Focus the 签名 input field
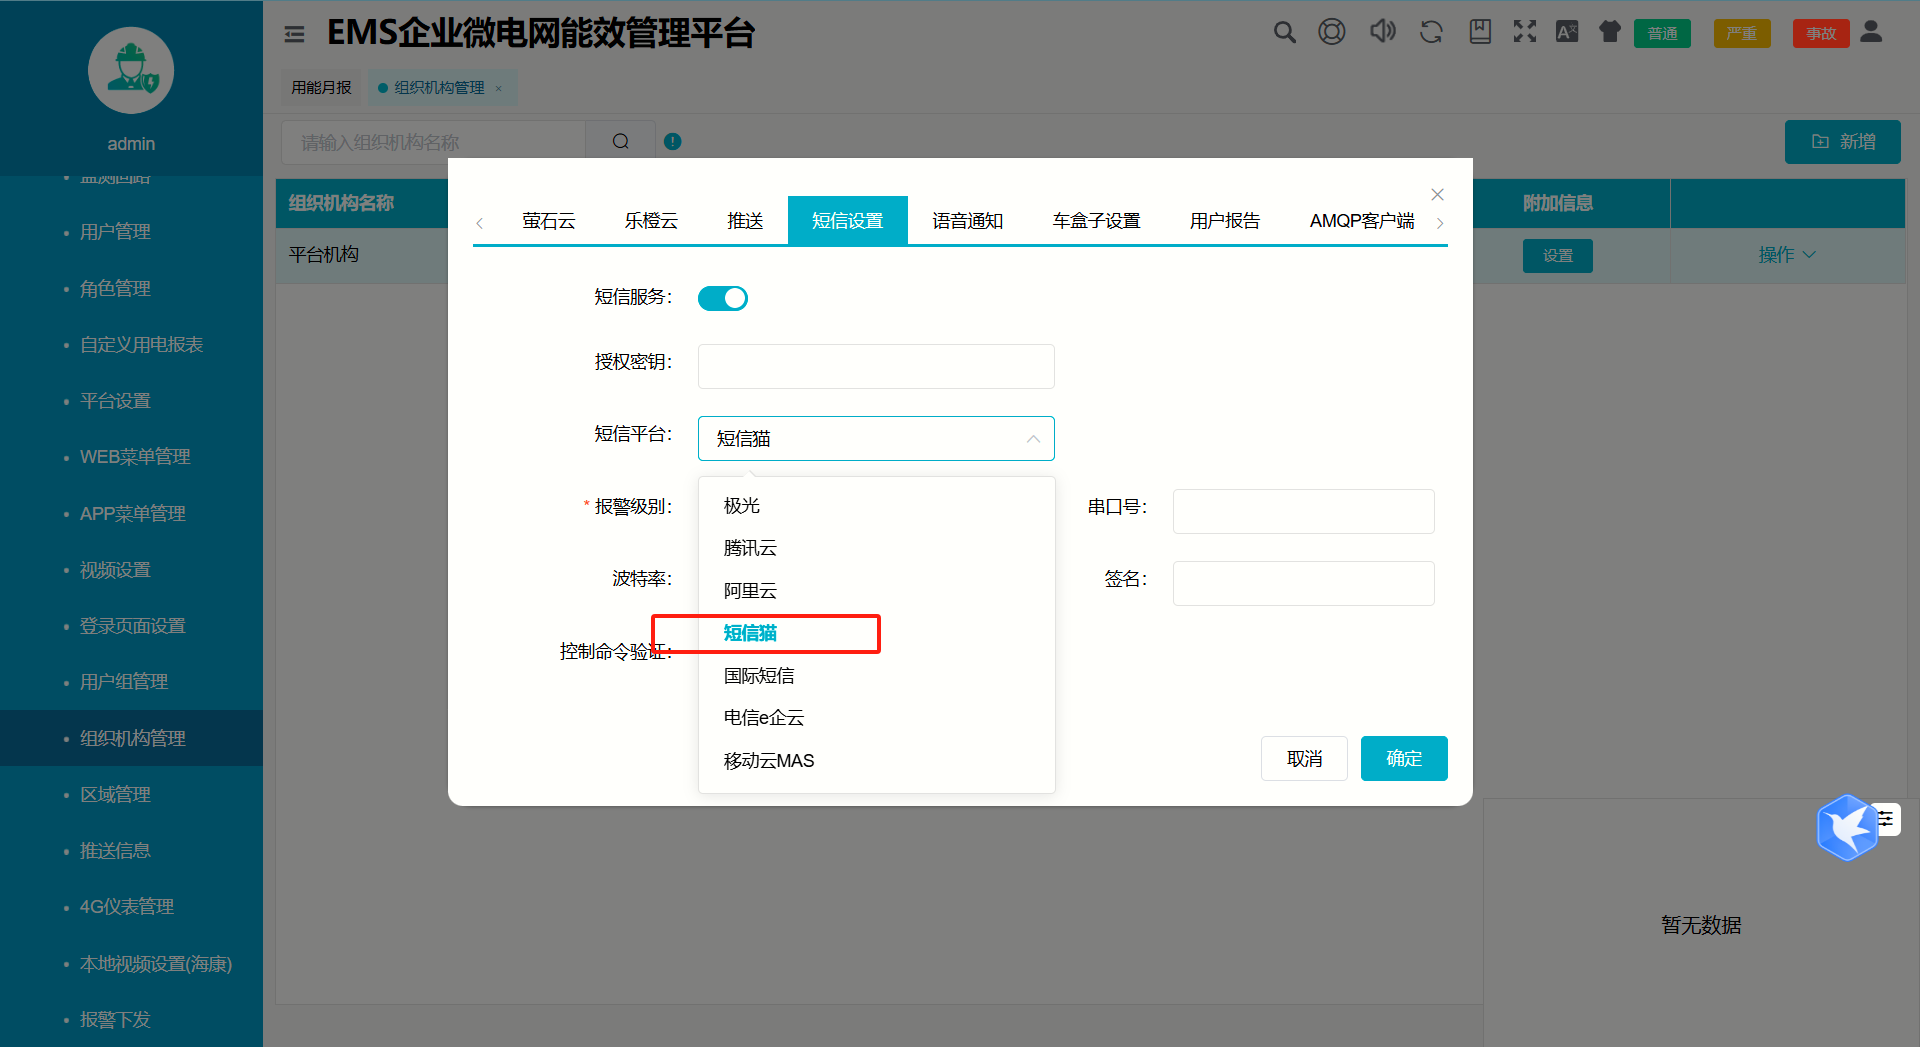The width and height of the screenshot is (1920, 1047). pyautogui.click(x=1303, y=583)
